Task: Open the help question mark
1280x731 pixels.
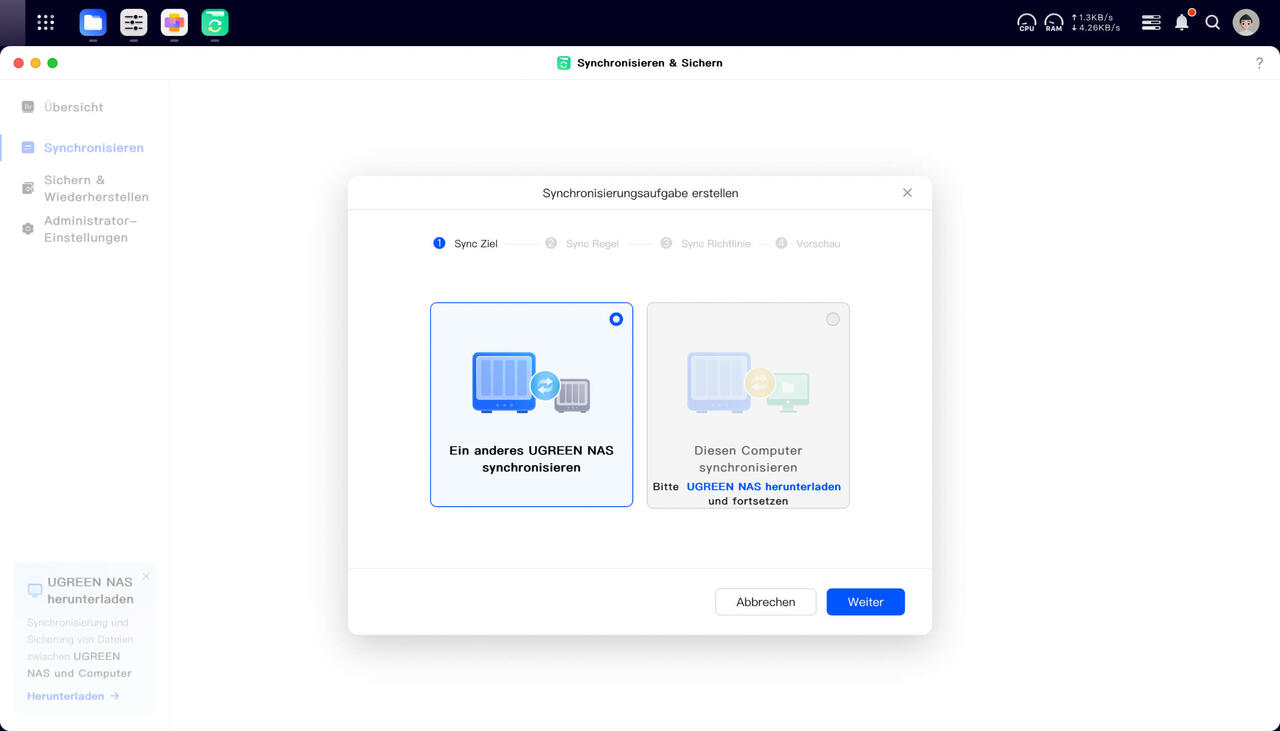Action: tap(1259, 63)
